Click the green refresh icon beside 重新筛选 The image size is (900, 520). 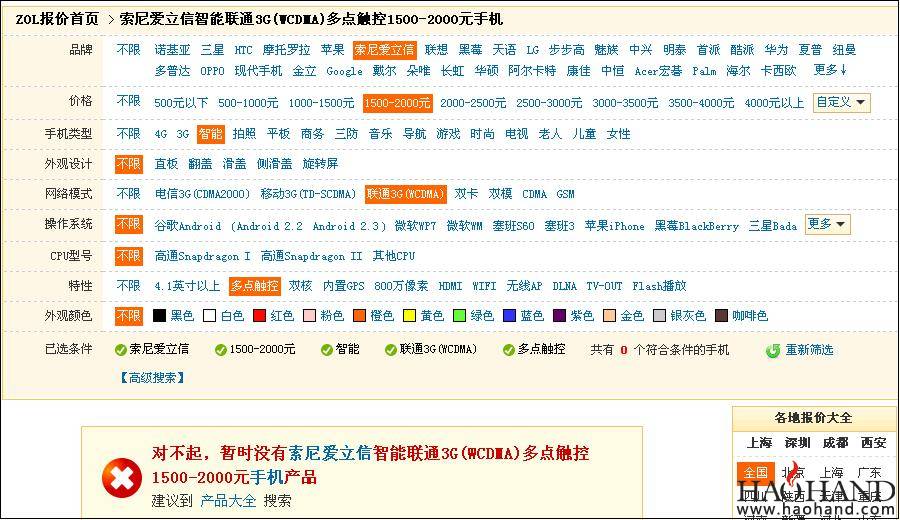tap(773, 350)
